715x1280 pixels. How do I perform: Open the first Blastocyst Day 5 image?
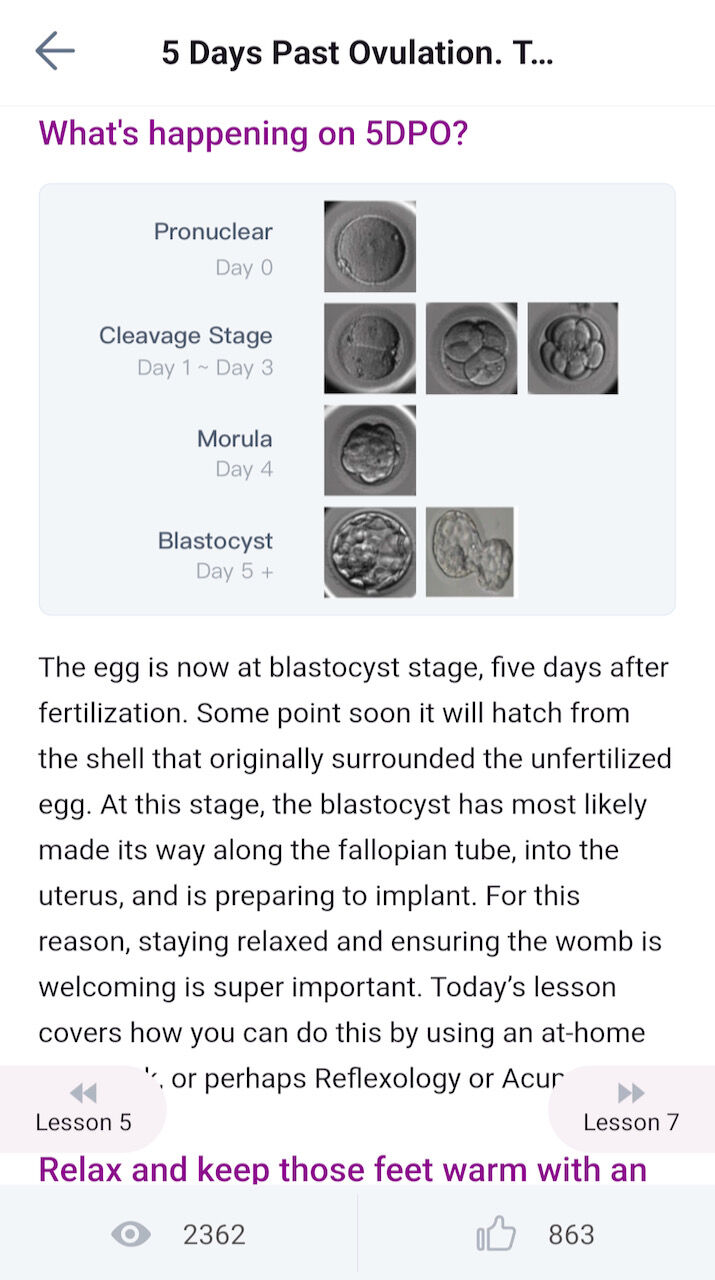point(370,552)
